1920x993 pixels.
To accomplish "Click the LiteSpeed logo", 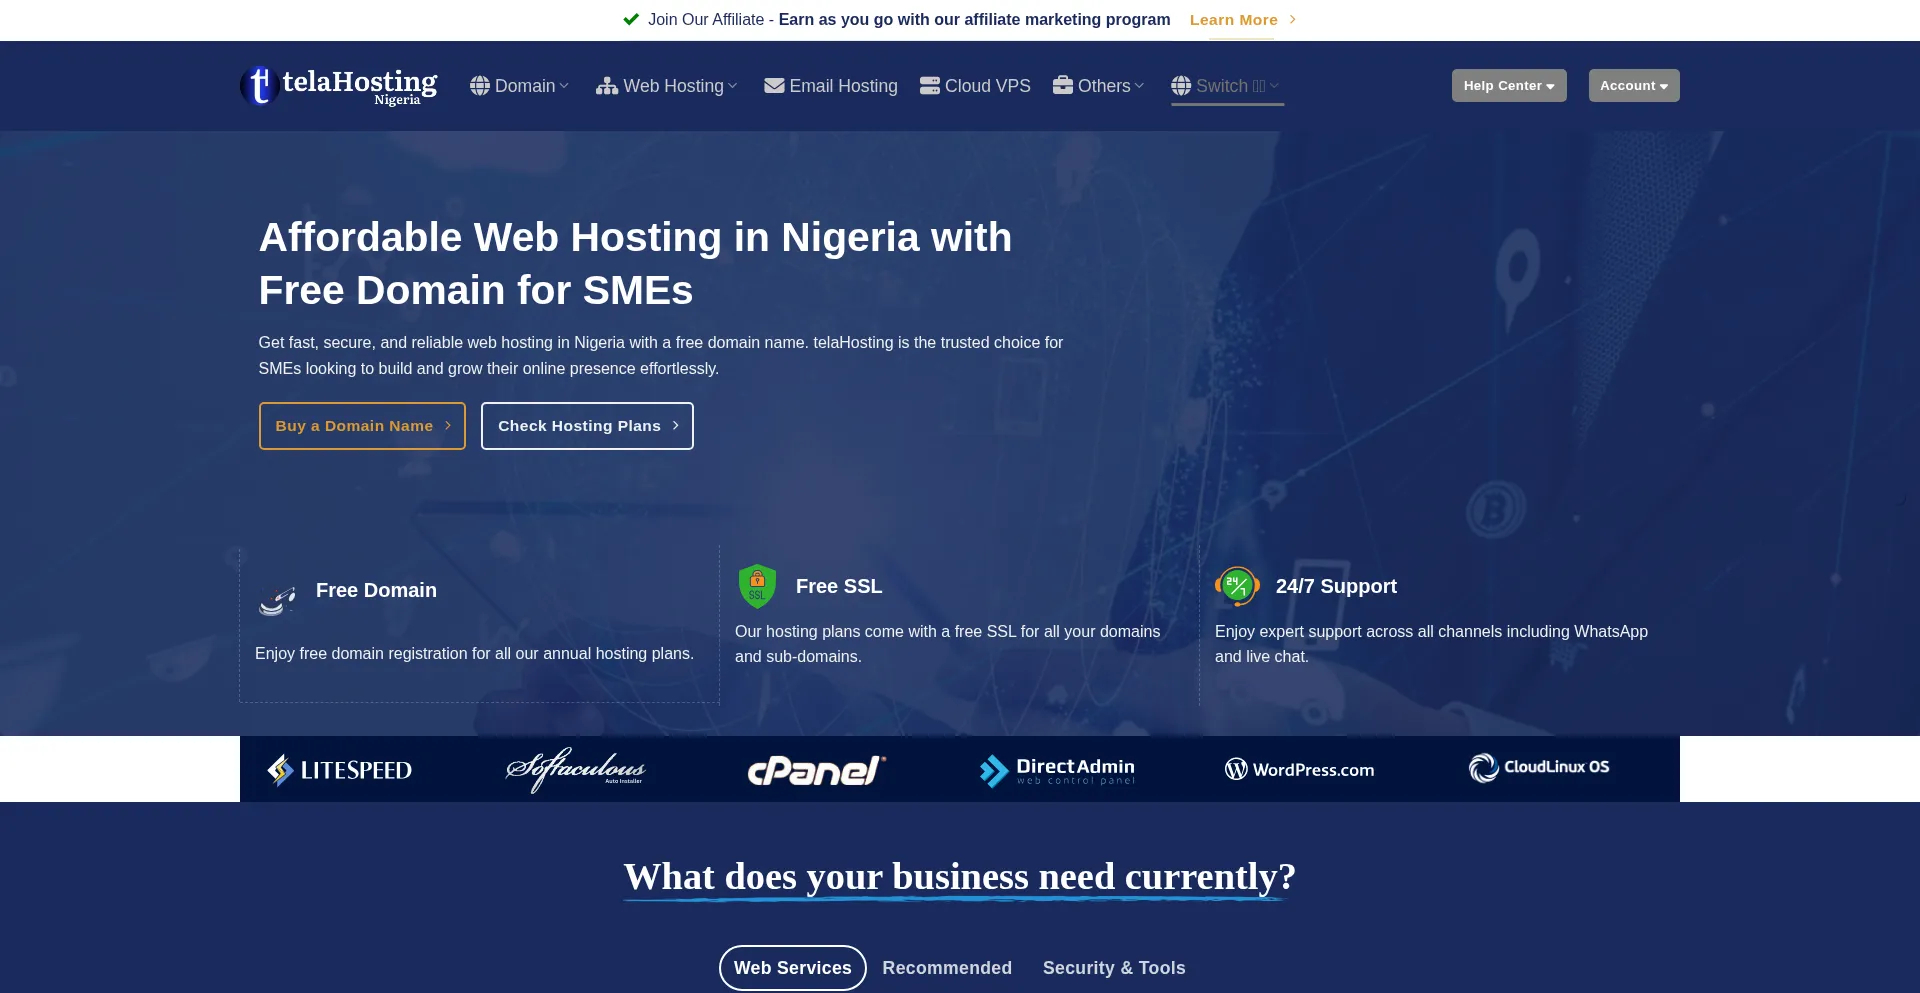I will (x=340, y=770).
